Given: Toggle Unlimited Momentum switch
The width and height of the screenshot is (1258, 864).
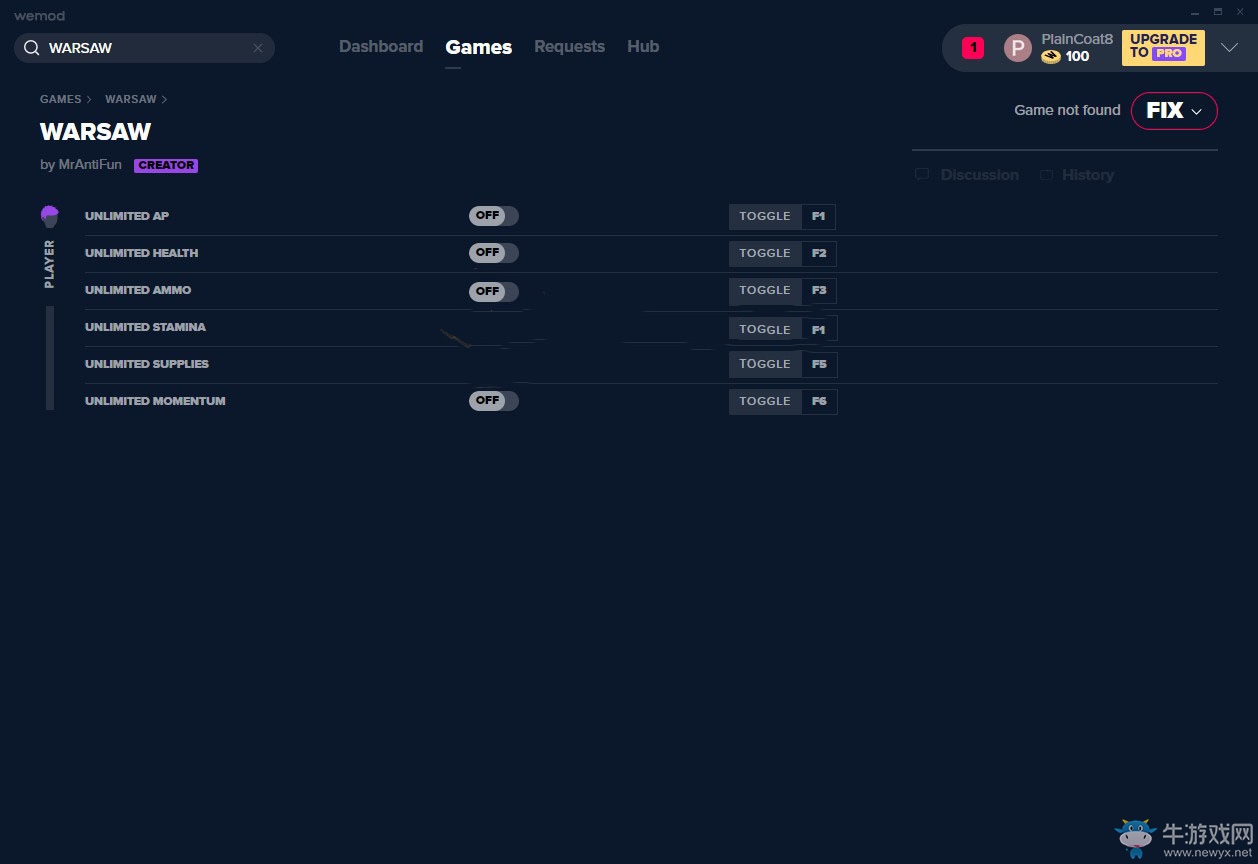Looking at the screenshot, I should point(494,401).
